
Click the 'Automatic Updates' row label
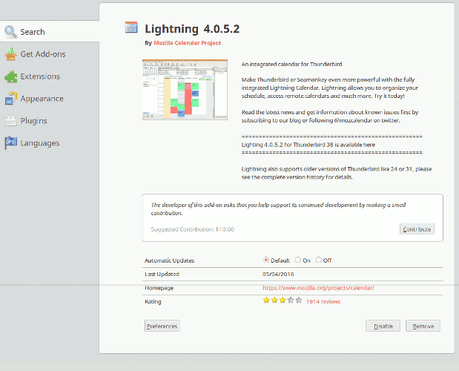[169, 260]
